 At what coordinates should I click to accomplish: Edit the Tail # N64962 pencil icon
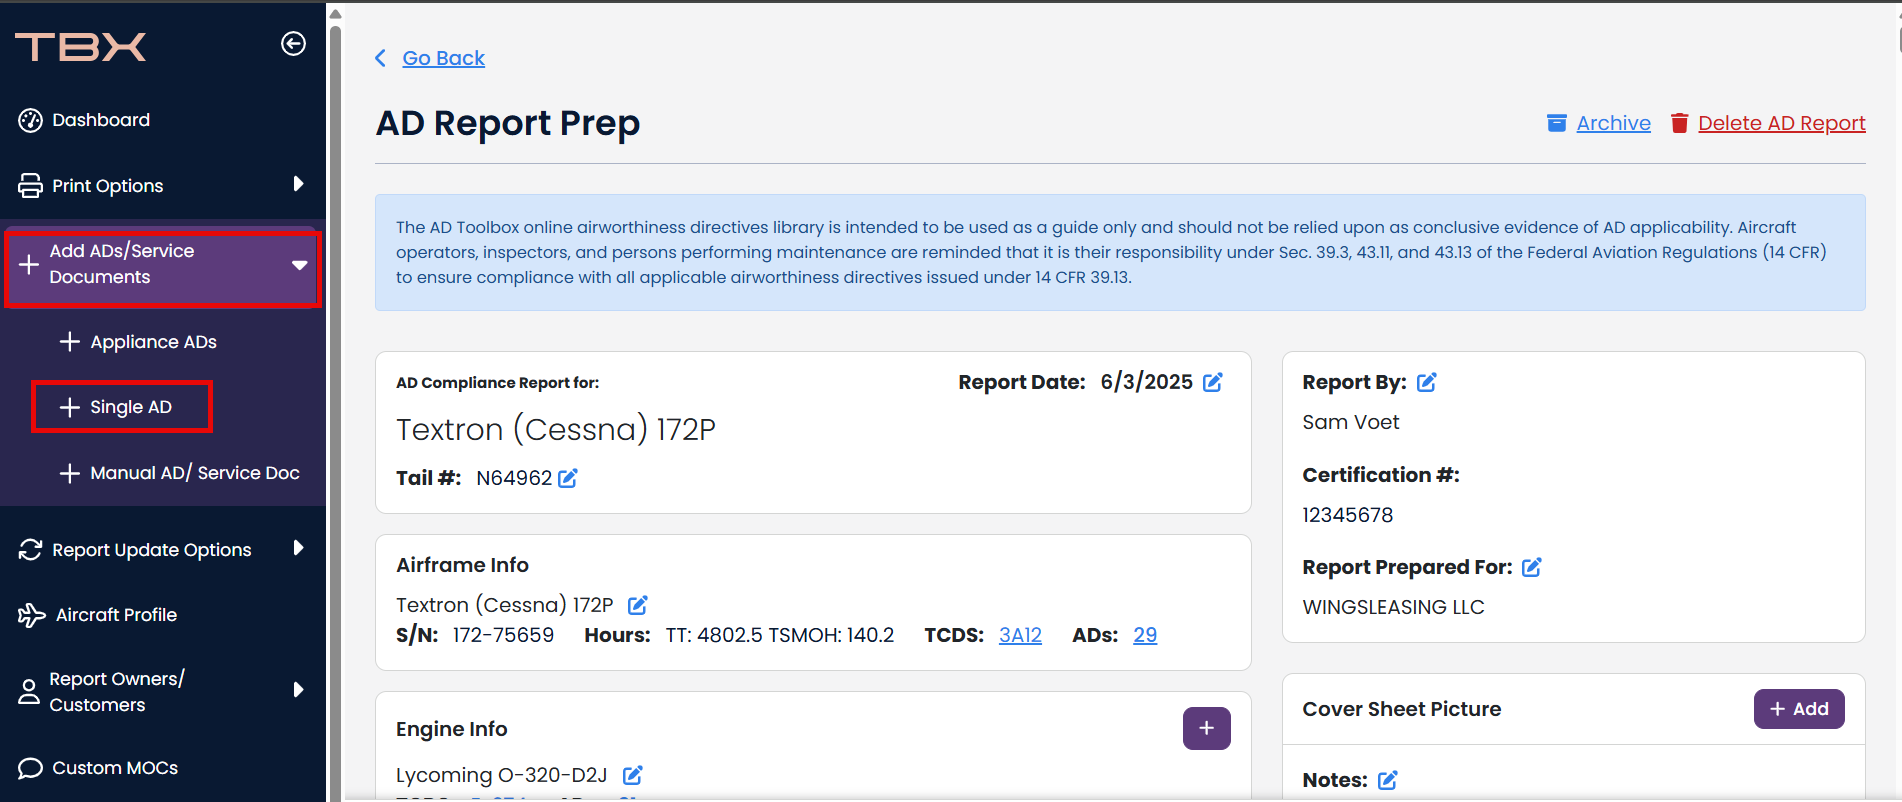pyautogui.click(x=568, y=478)
